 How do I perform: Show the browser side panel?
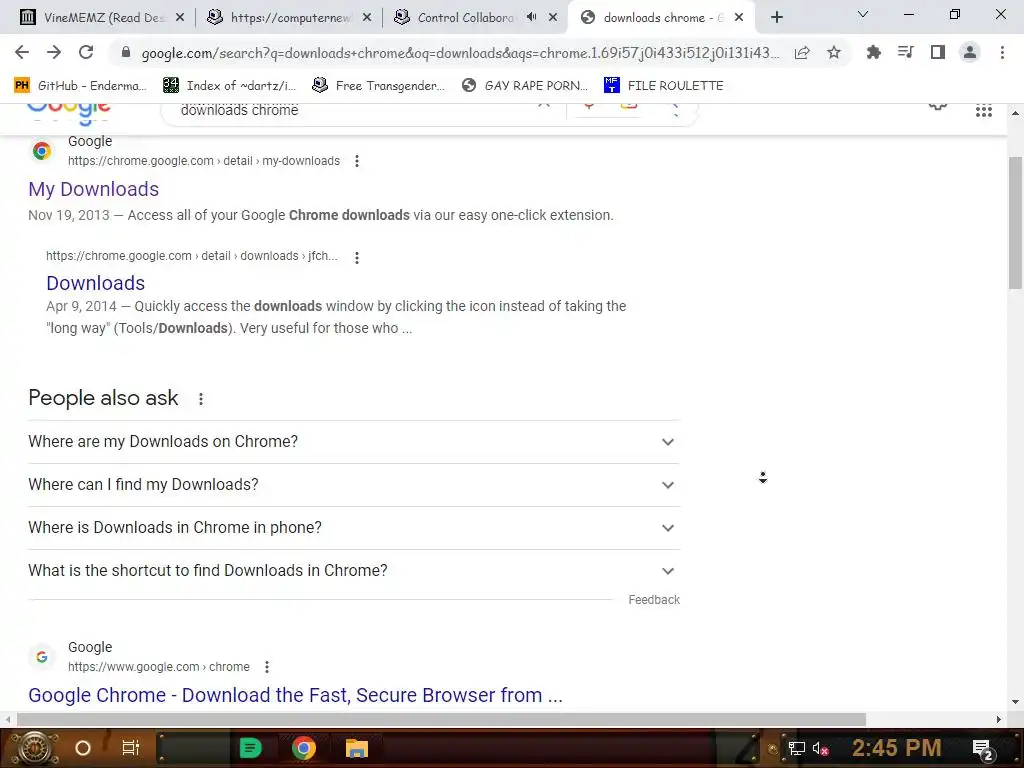pyautogui.click(x=938, y=52)
